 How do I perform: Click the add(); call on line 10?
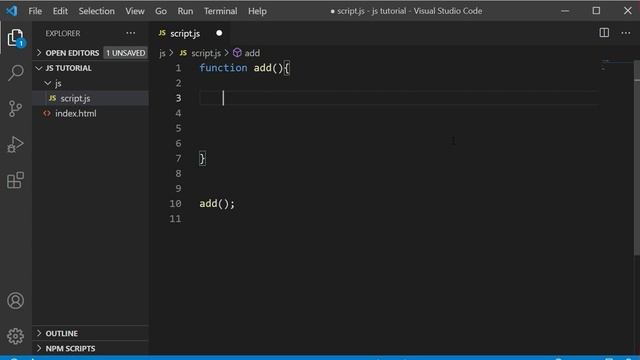[217, 204]
